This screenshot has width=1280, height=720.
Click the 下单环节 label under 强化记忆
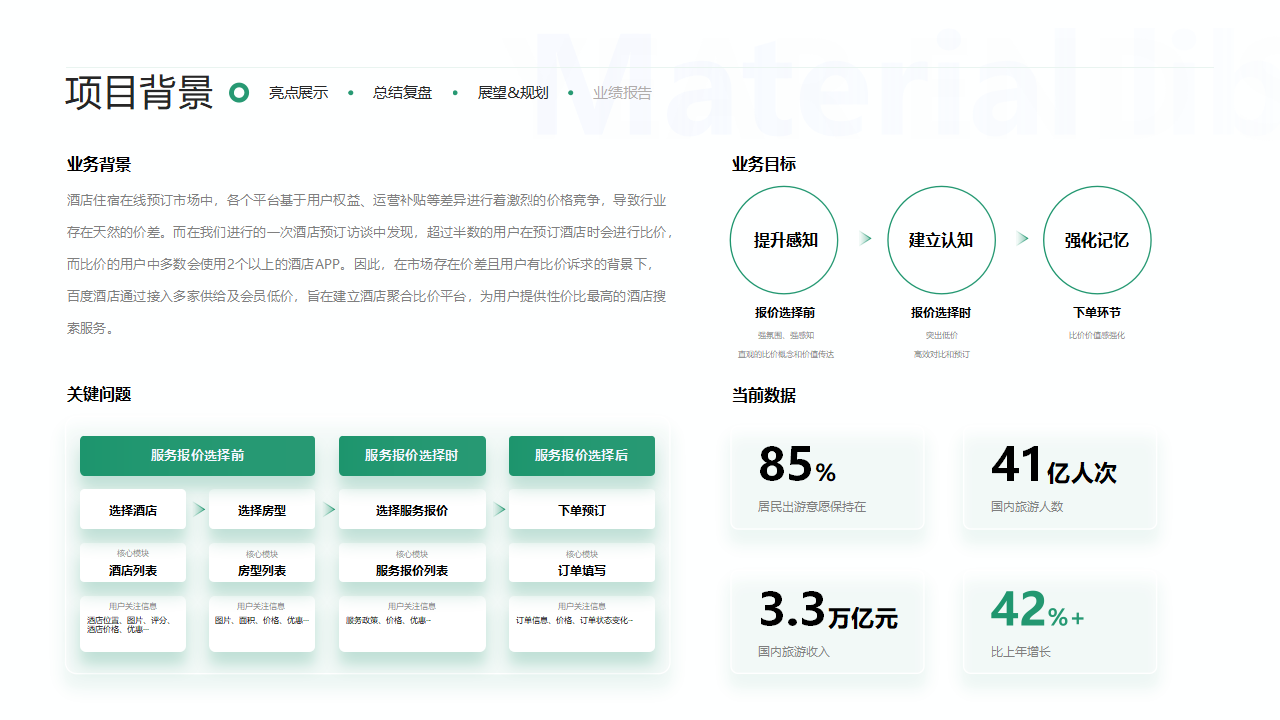1097,313
